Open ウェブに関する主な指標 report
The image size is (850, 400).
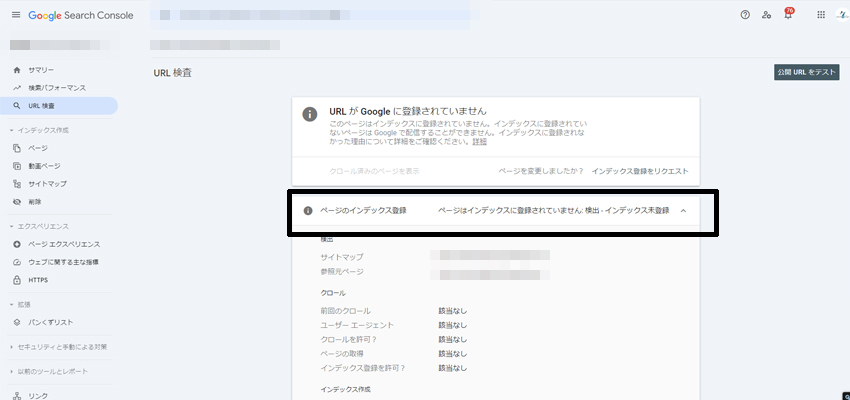[63, 262]
